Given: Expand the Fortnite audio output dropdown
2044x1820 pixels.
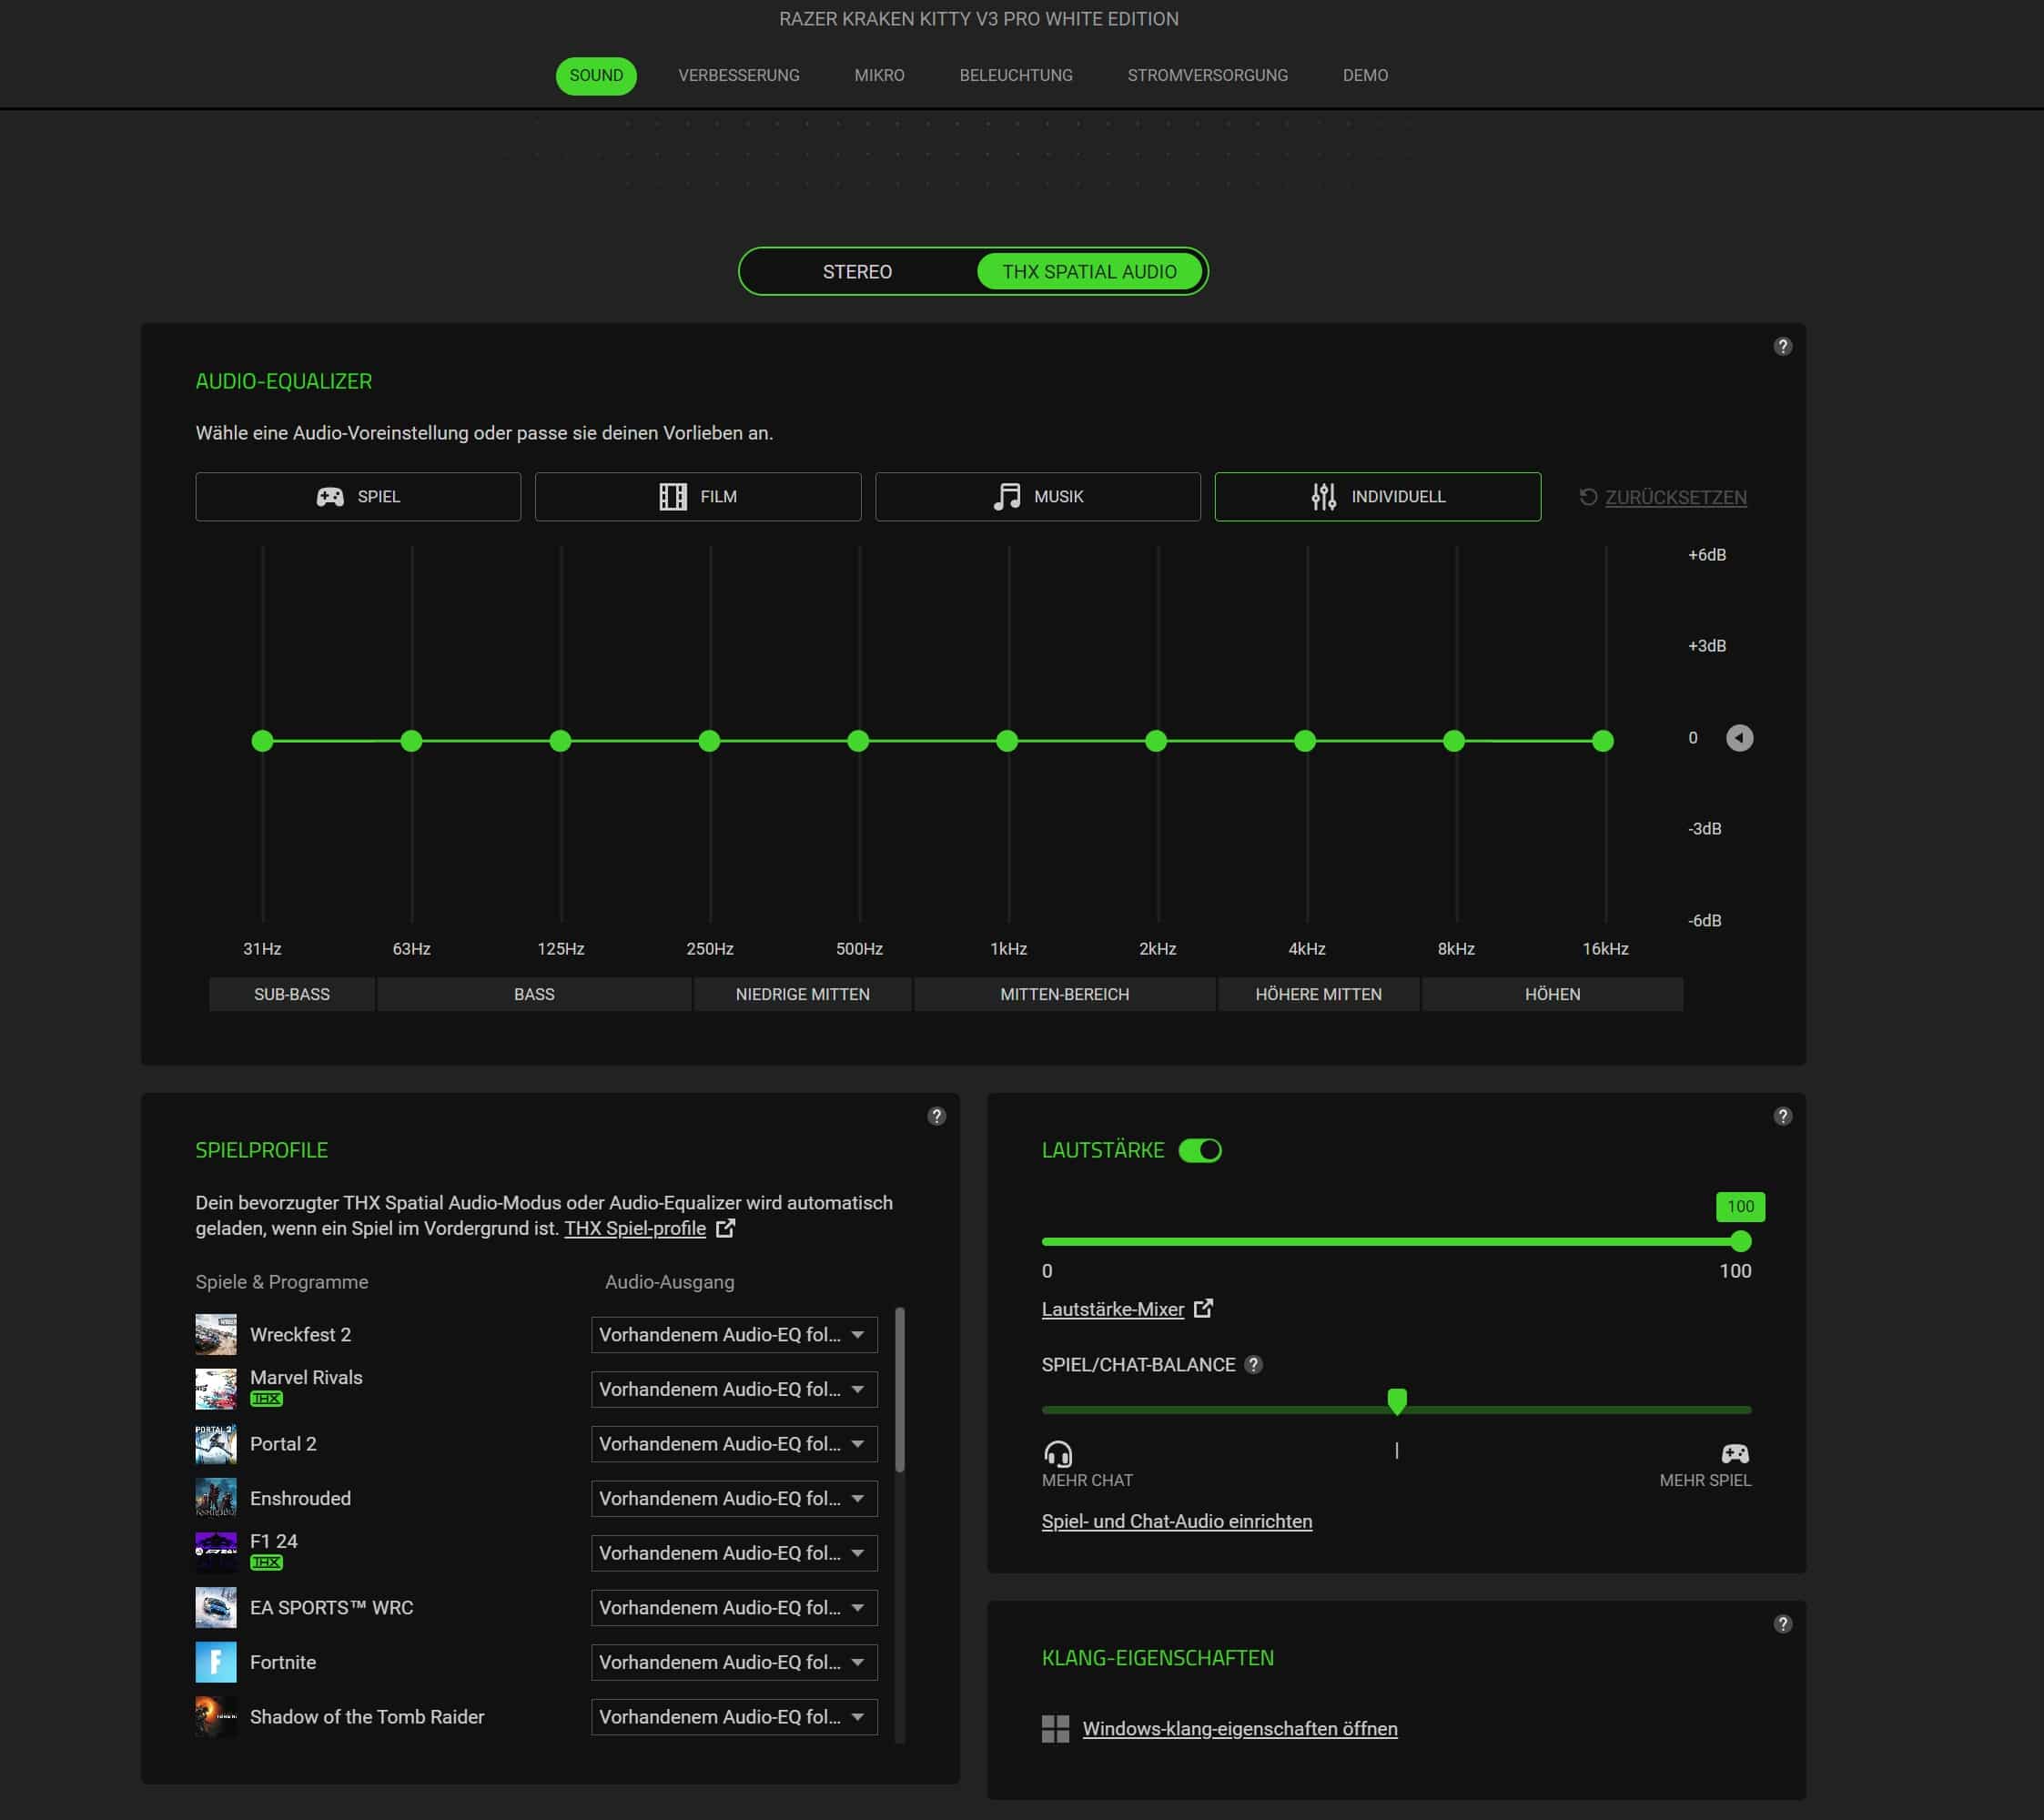Looking at the screenshot, I should [734, 1662].
